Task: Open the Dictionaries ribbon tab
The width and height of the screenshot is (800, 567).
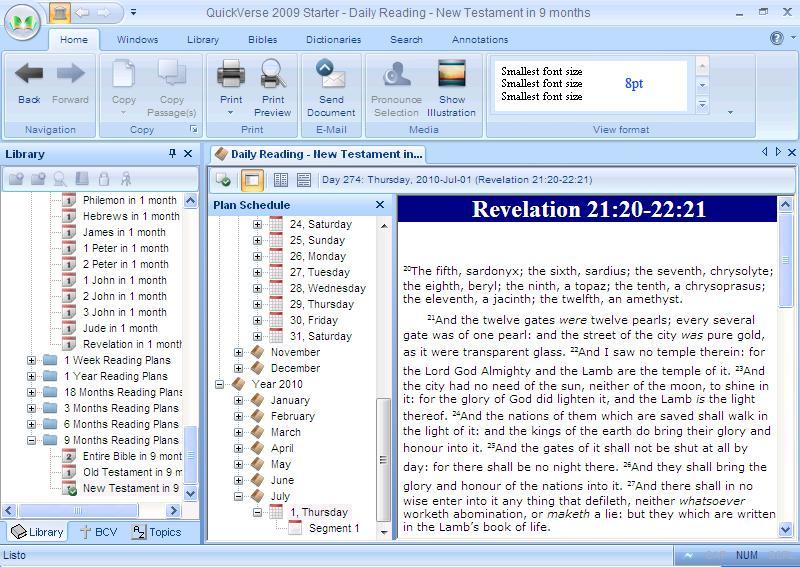Action: point(334,39)
